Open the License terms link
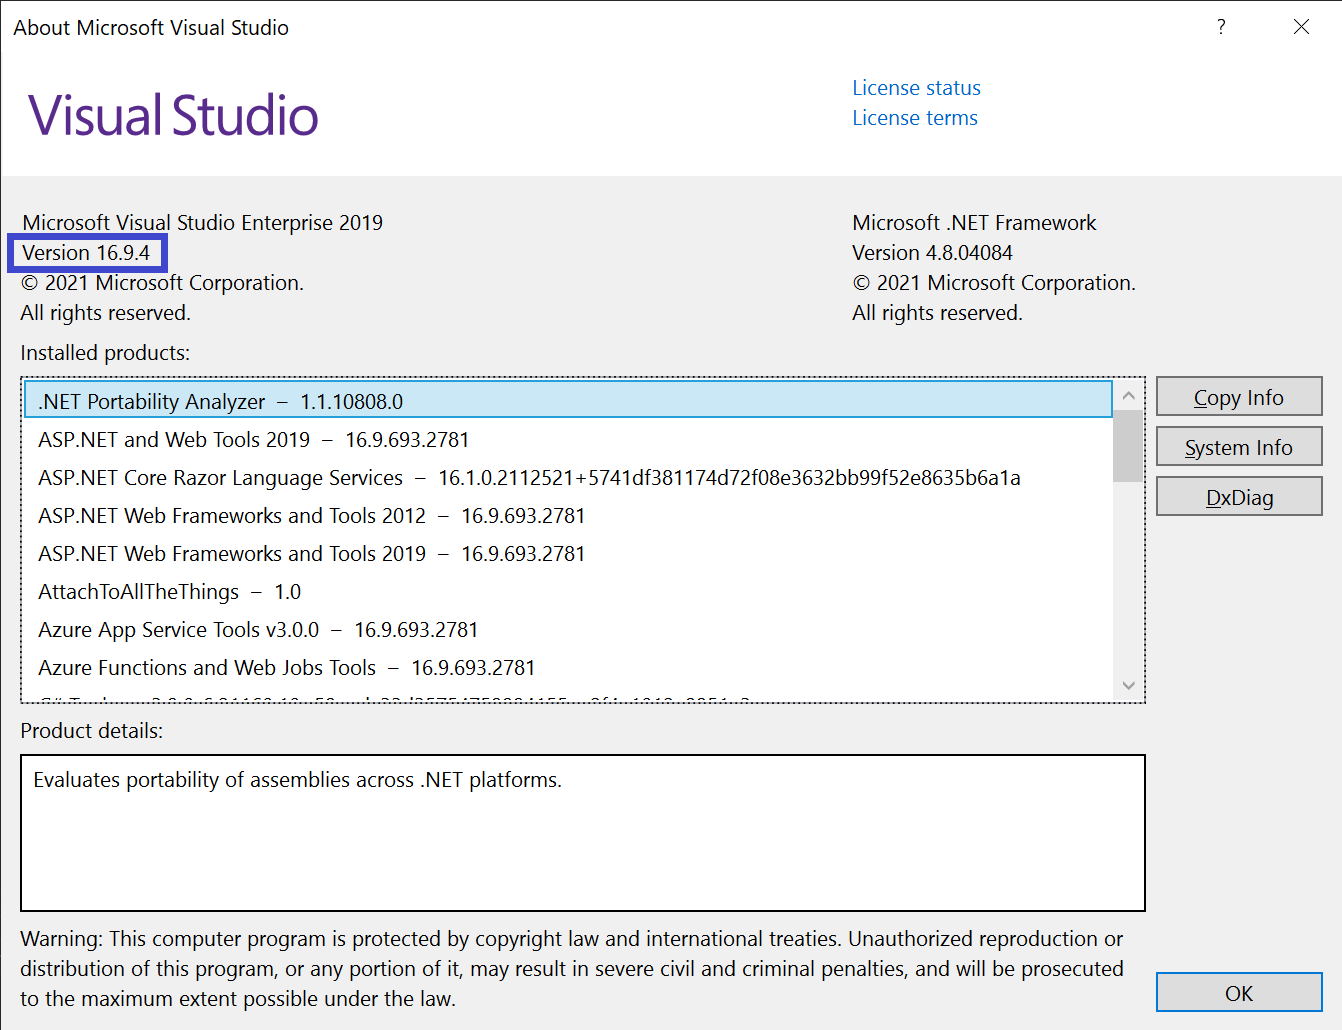Viewport: 1342px width, 1030px height. click(915, 118)
